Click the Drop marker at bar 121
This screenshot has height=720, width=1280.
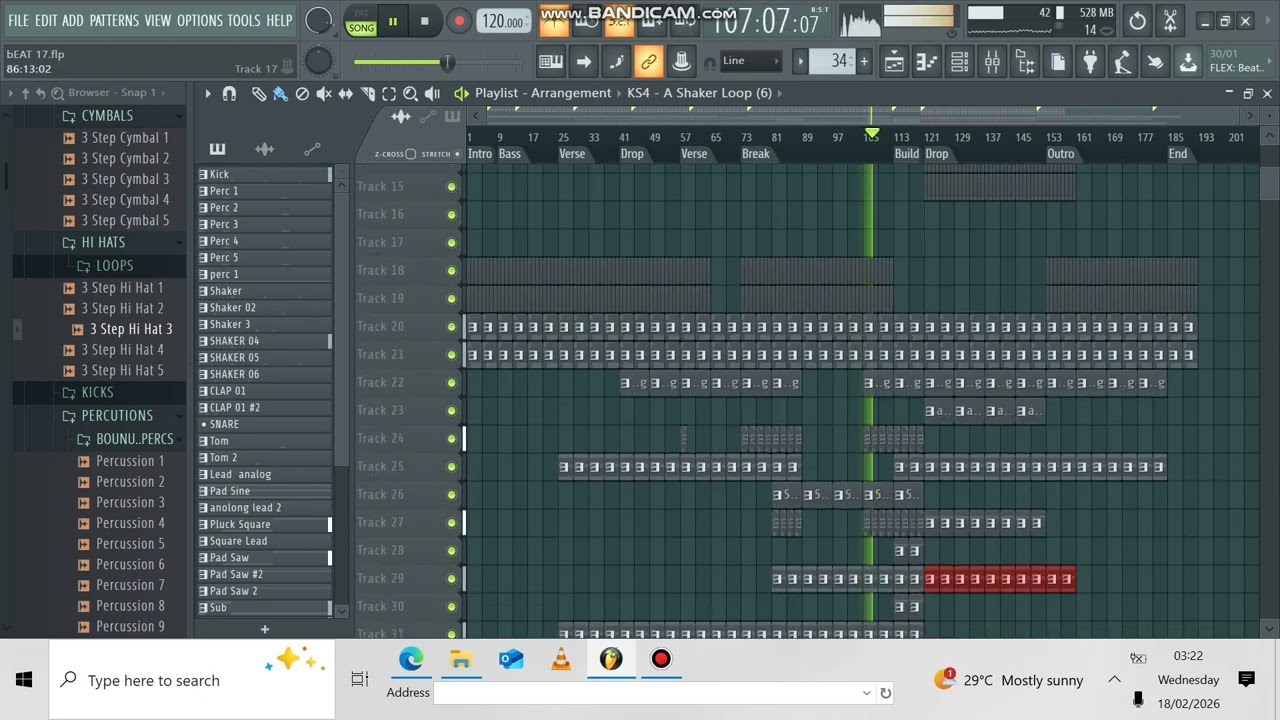[x=937, y=154]
